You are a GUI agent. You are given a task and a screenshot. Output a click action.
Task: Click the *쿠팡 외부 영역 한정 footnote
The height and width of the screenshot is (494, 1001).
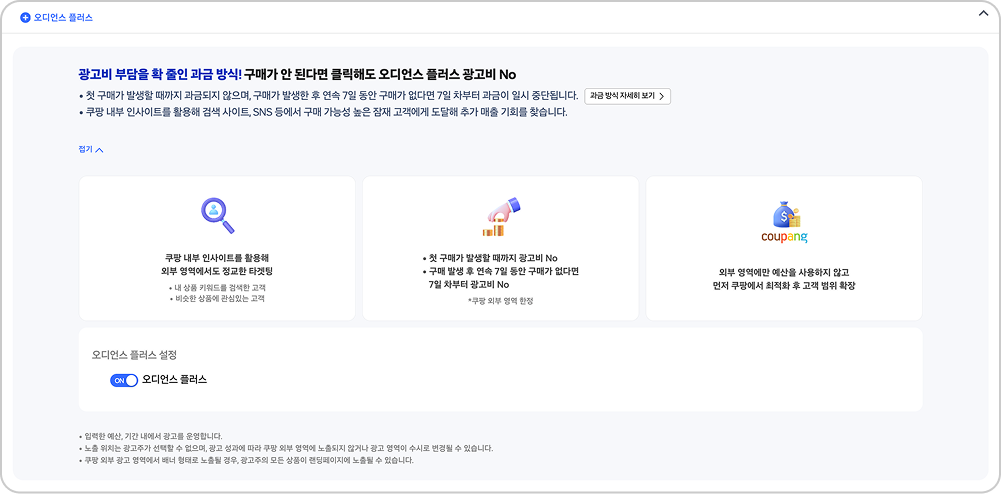500,300
